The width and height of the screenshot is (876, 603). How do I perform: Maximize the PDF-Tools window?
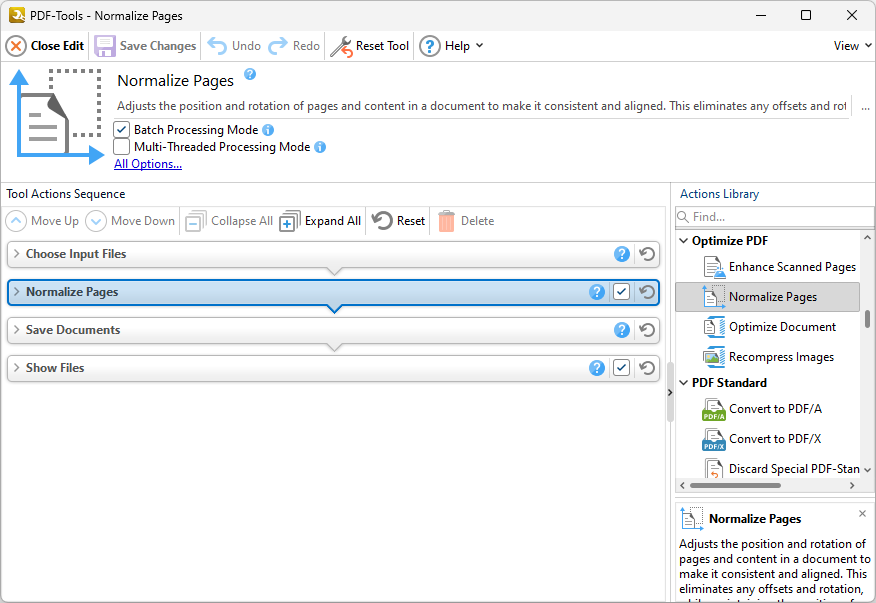[x=806, y=15]
